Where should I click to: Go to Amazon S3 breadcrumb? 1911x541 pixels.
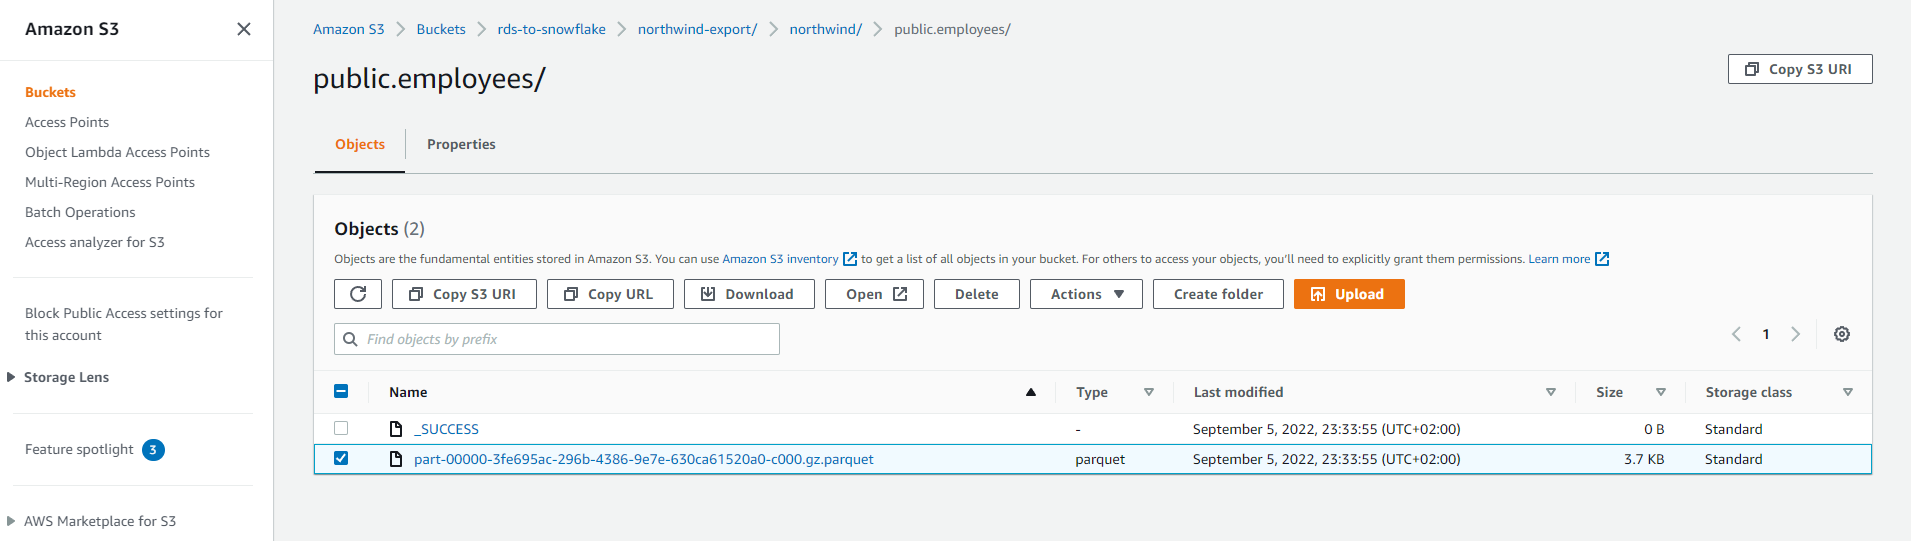pos(349,29)
